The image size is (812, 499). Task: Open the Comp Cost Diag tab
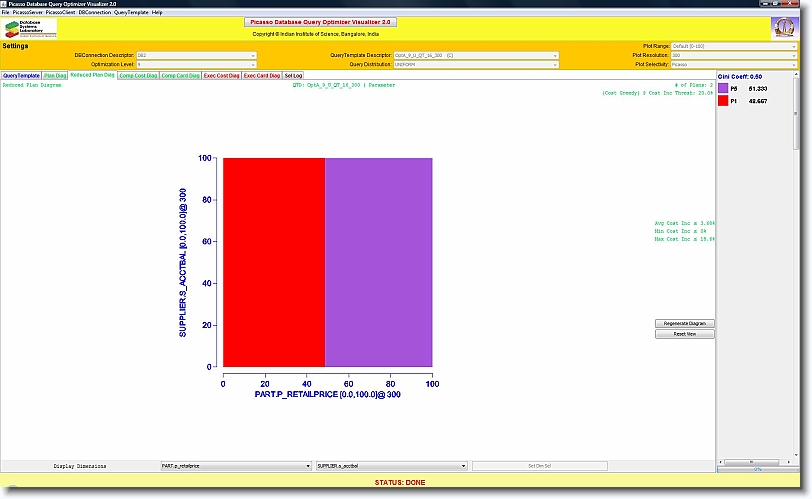pos(137,75)
